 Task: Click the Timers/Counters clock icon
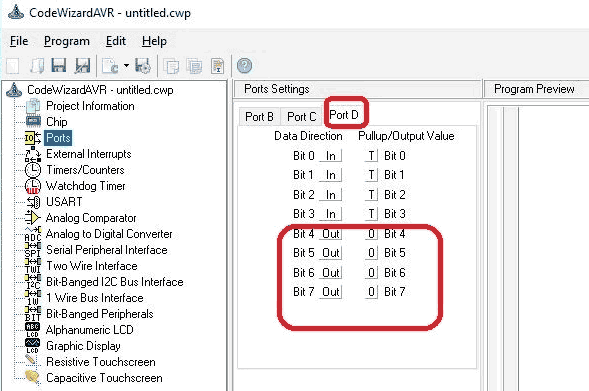[33, 170]
